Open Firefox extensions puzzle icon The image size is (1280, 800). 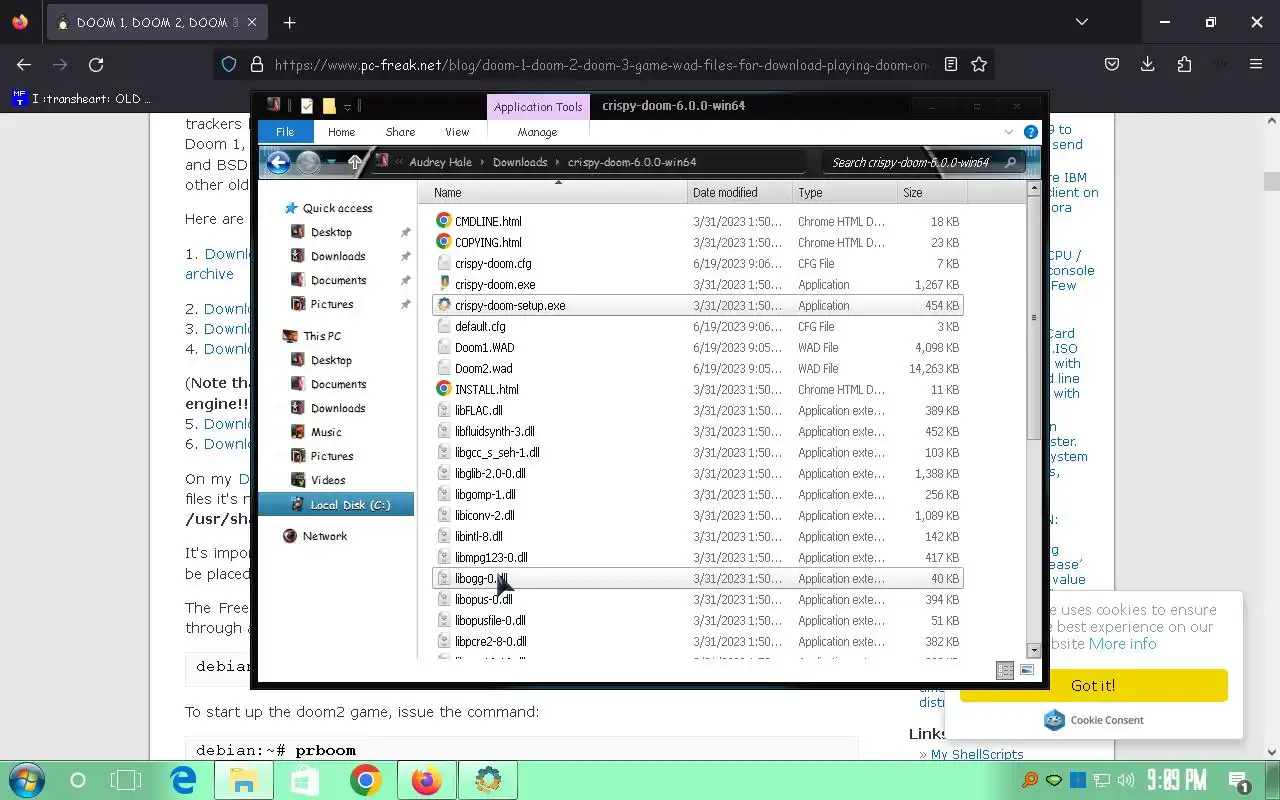click(x=1185, y=64)
